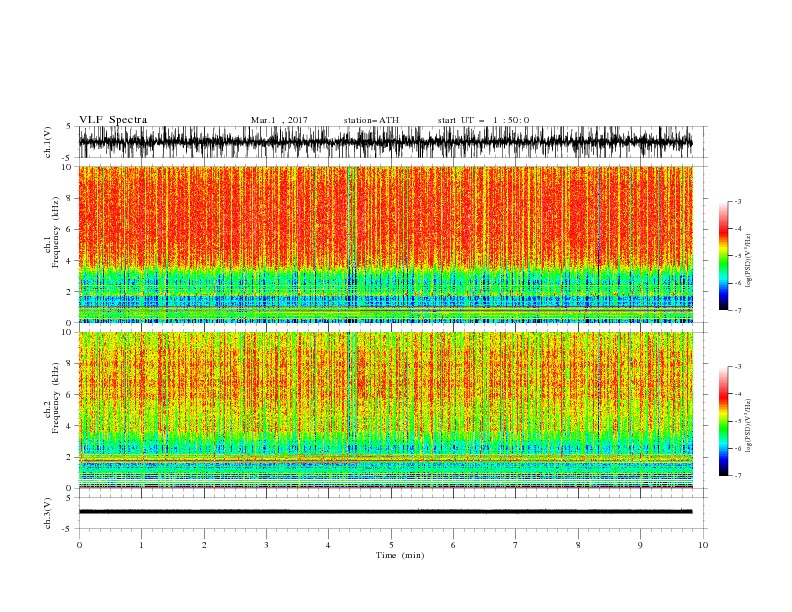This screenshot has width=792, height=612.
Task: Click the ch.2 color bar log(PSD) label
Action: tap(748, 426)
